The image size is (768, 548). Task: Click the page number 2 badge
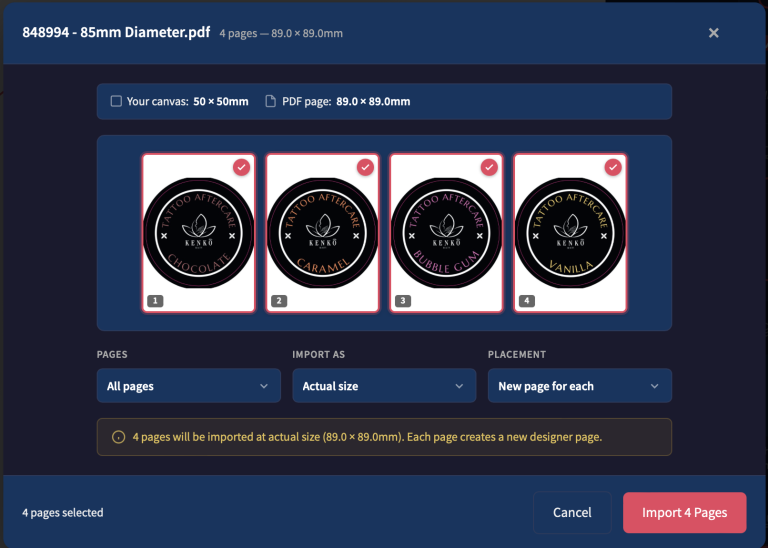(278, 300)
